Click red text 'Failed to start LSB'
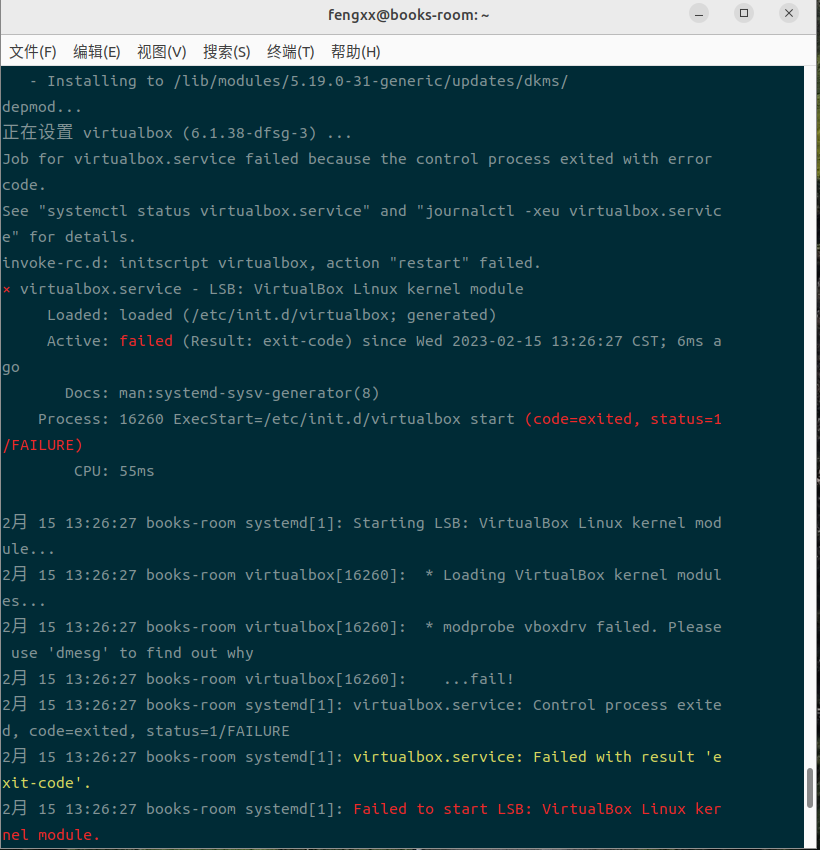Screen dimensions: 820x850 tap(443, 809)
